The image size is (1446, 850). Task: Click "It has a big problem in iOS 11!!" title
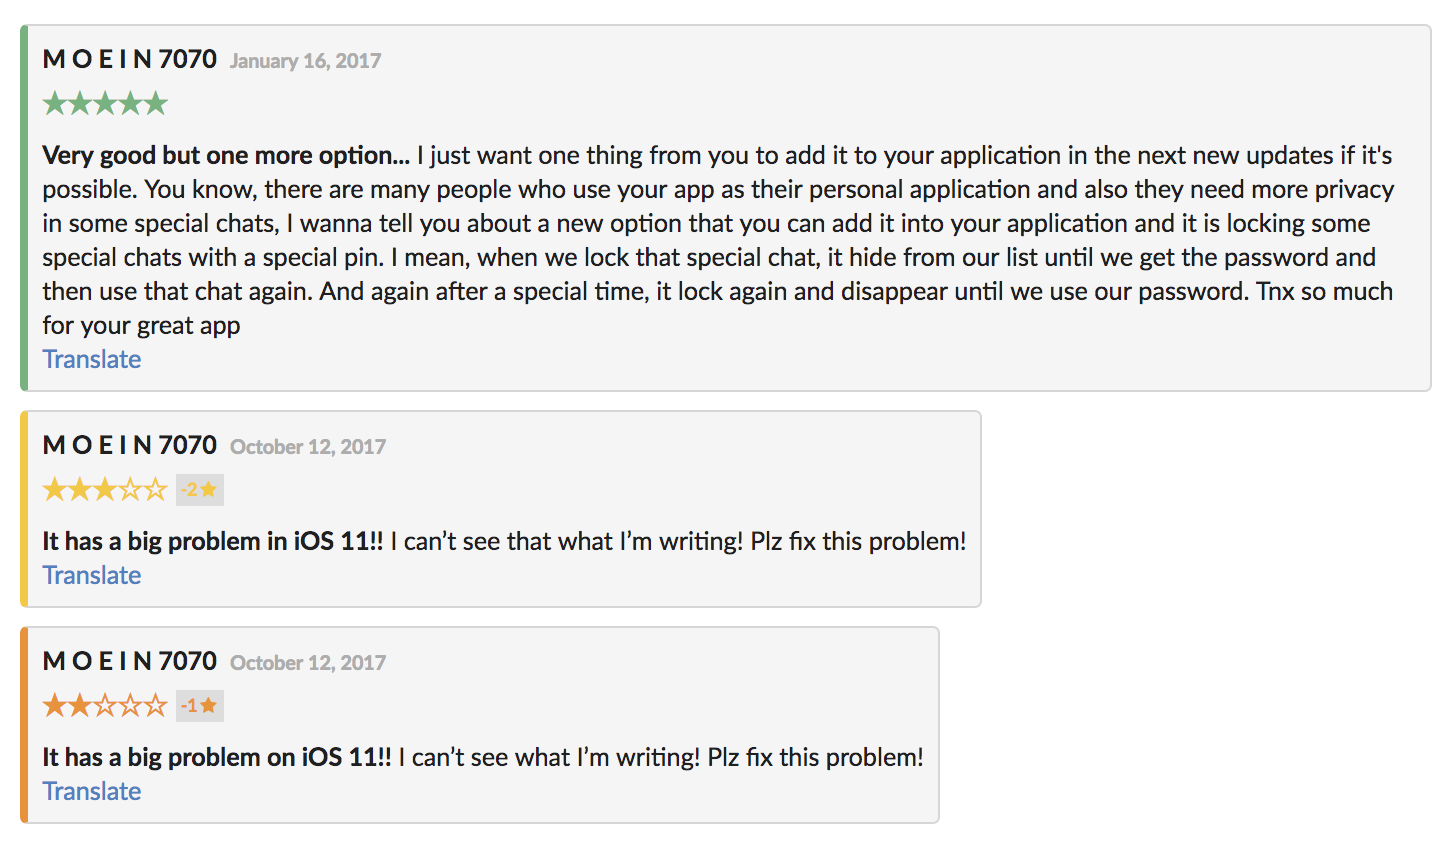tap(212, 542)
